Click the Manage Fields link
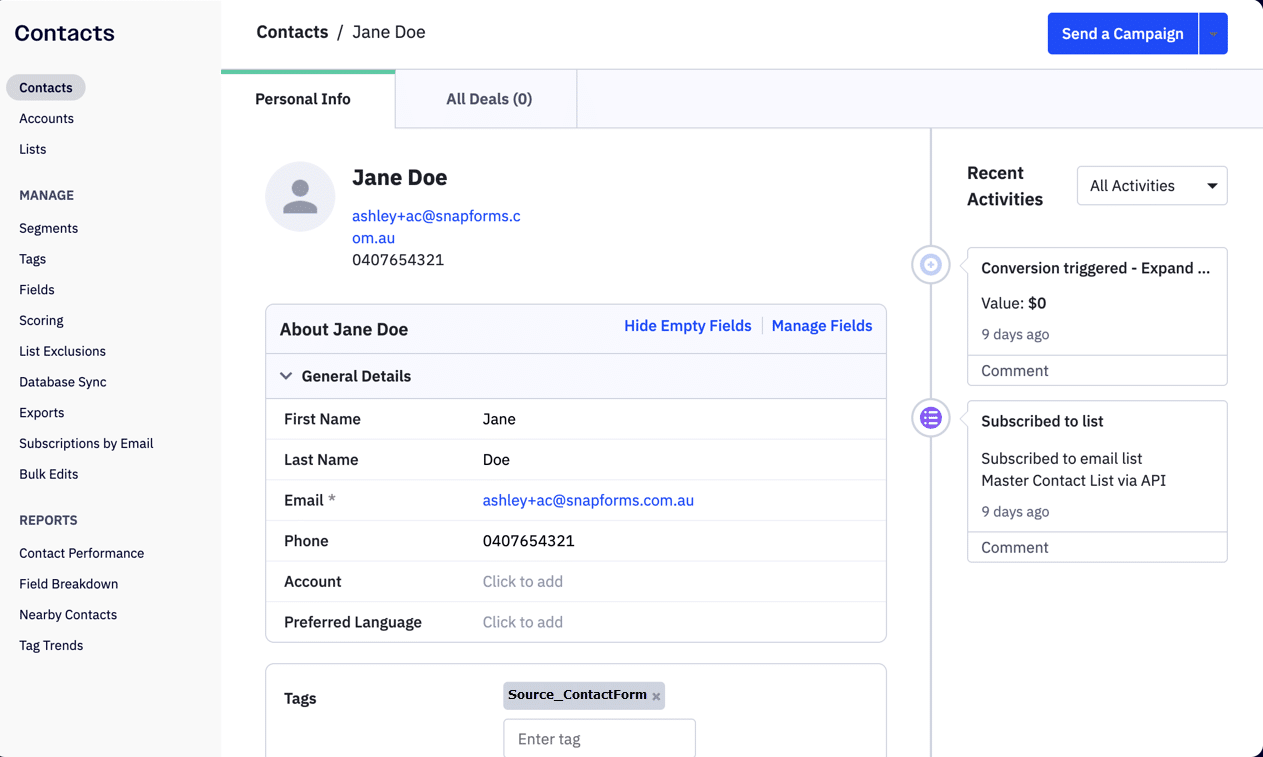Viewport: 1263px width, 757px height. pyautogui.click(x=822, y=326)
